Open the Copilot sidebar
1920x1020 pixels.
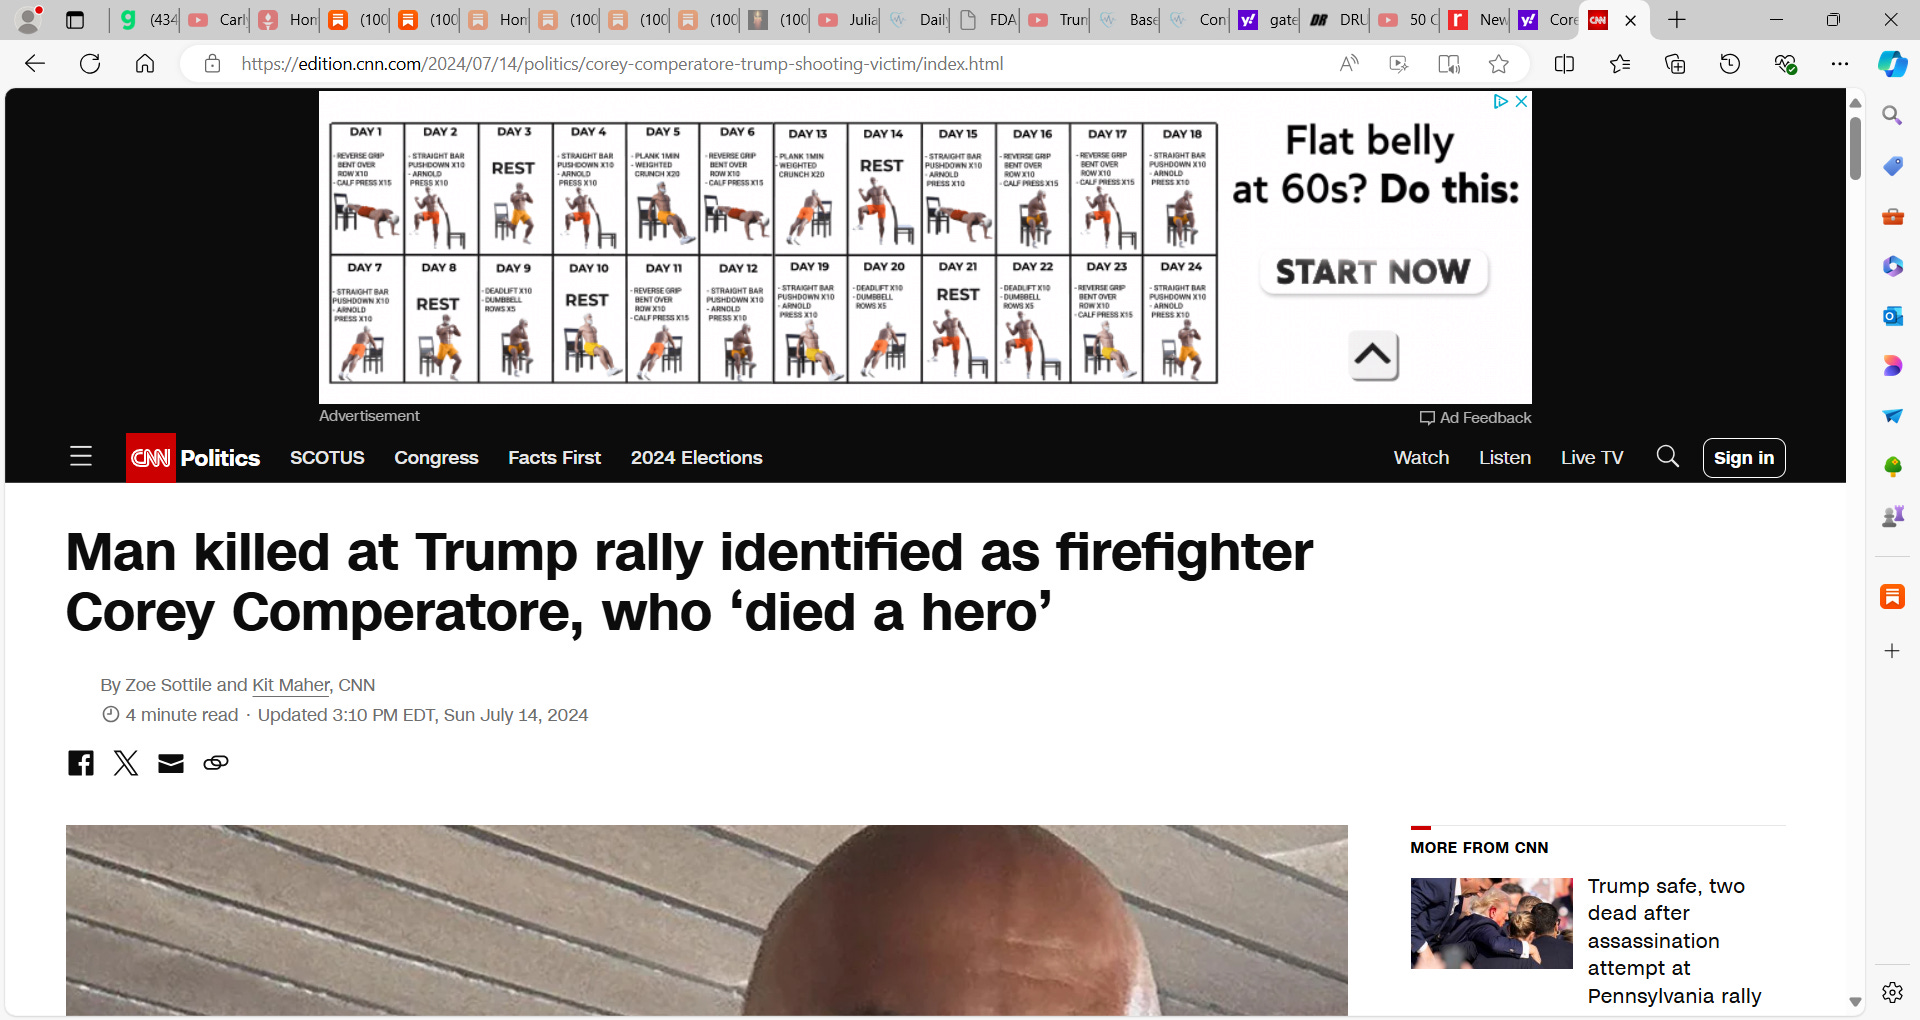point(1892,64)
